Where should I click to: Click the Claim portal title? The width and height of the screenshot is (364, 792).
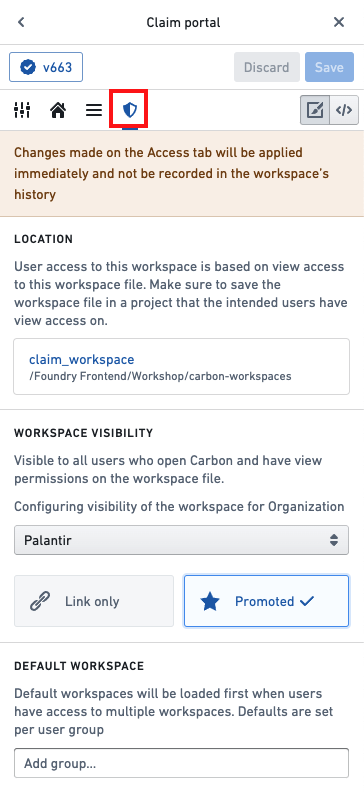pos(183,22)
